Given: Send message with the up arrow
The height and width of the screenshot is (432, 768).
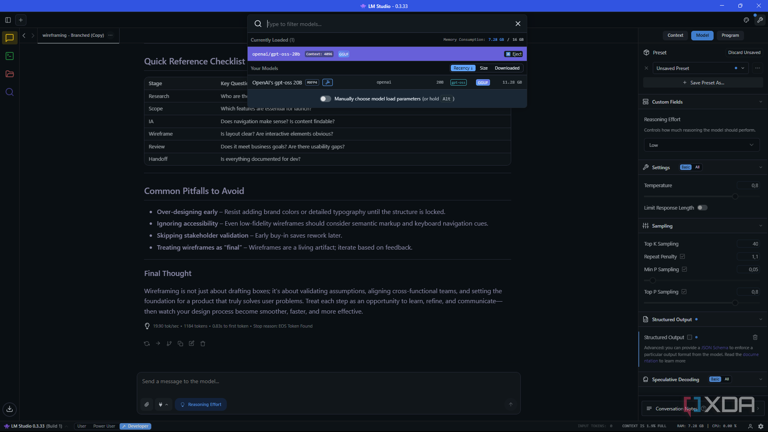Looking at the screenshot, I should (510, 405).
